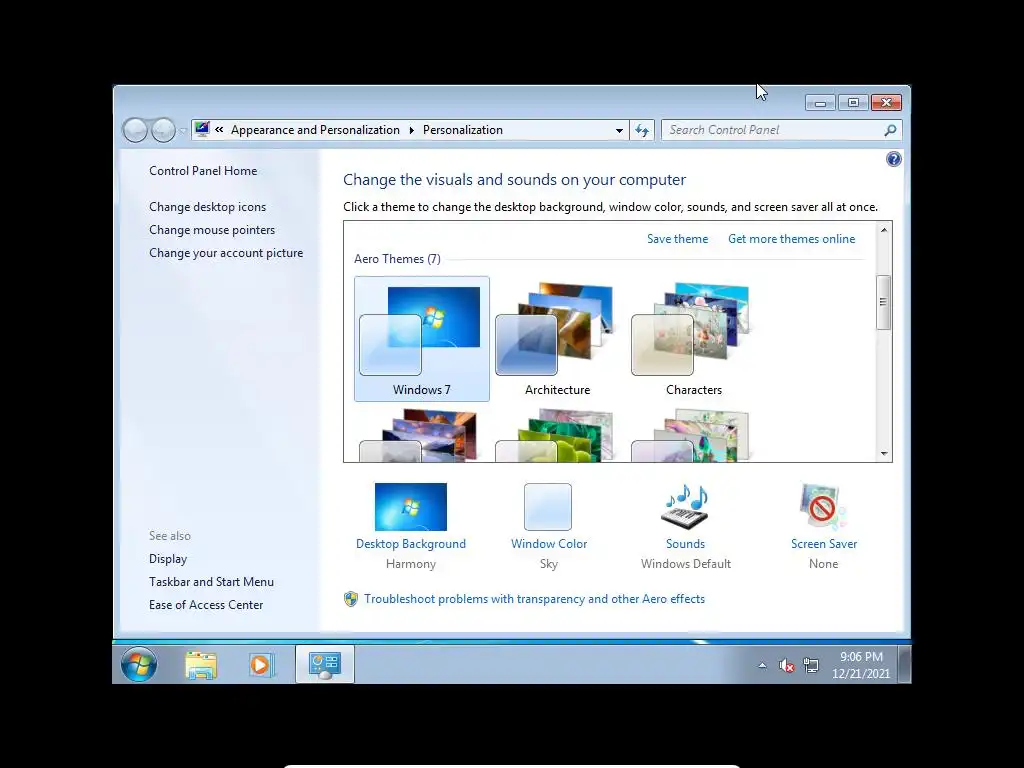Click the Screen Saver text link
Viewport: 1024px width, 768px height.
(x=824, y=544)
